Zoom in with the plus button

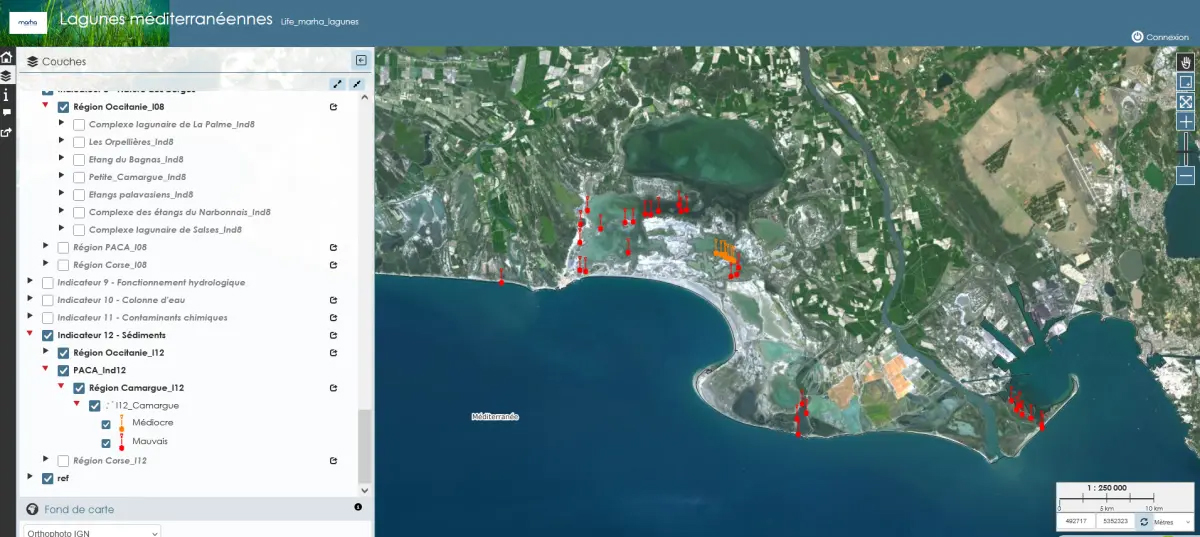1186,122
